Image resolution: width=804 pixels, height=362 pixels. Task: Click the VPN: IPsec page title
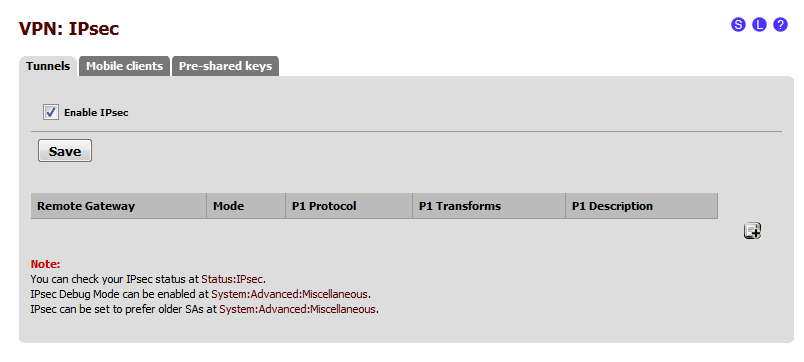click(x=69, y=29)
